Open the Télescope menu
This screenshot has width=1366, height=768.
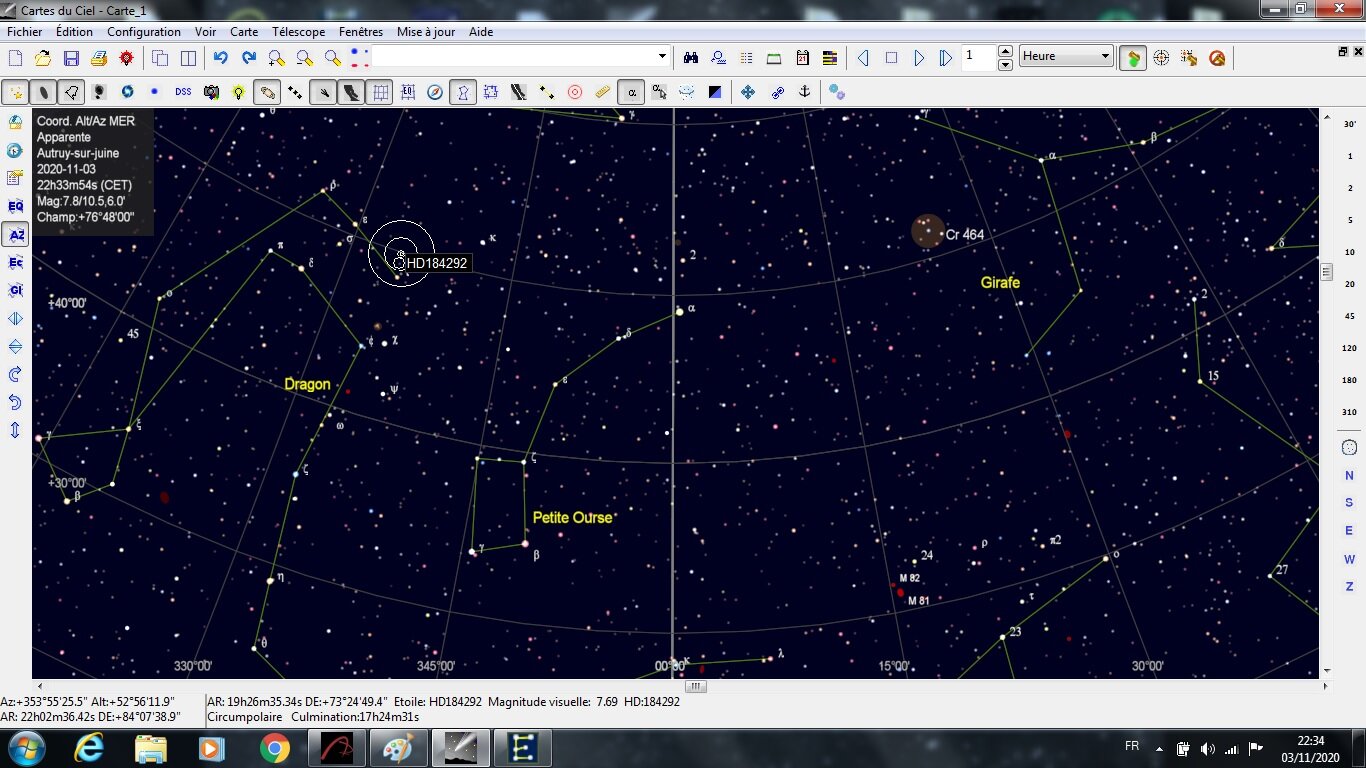point(298,32)
